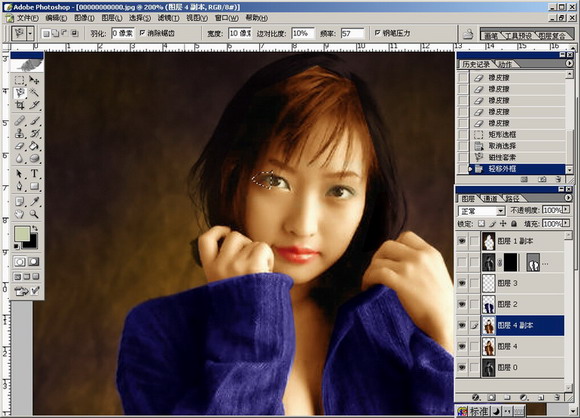Select the Shape tool
Image resolution: width=580 pixels, height=418 pixels.
(x=34, y=186)
